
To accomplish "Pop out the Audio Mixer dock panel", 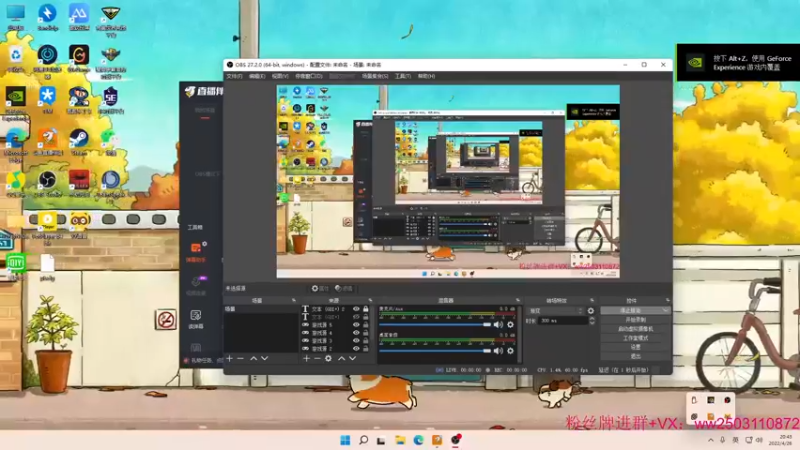I will pos(518,301).
